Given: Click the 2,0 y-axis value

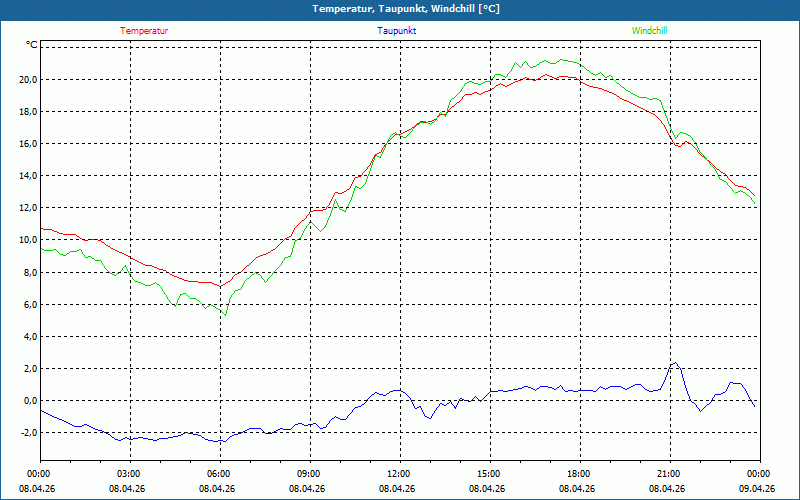Looking at the screenshot, I should [30, 369].
